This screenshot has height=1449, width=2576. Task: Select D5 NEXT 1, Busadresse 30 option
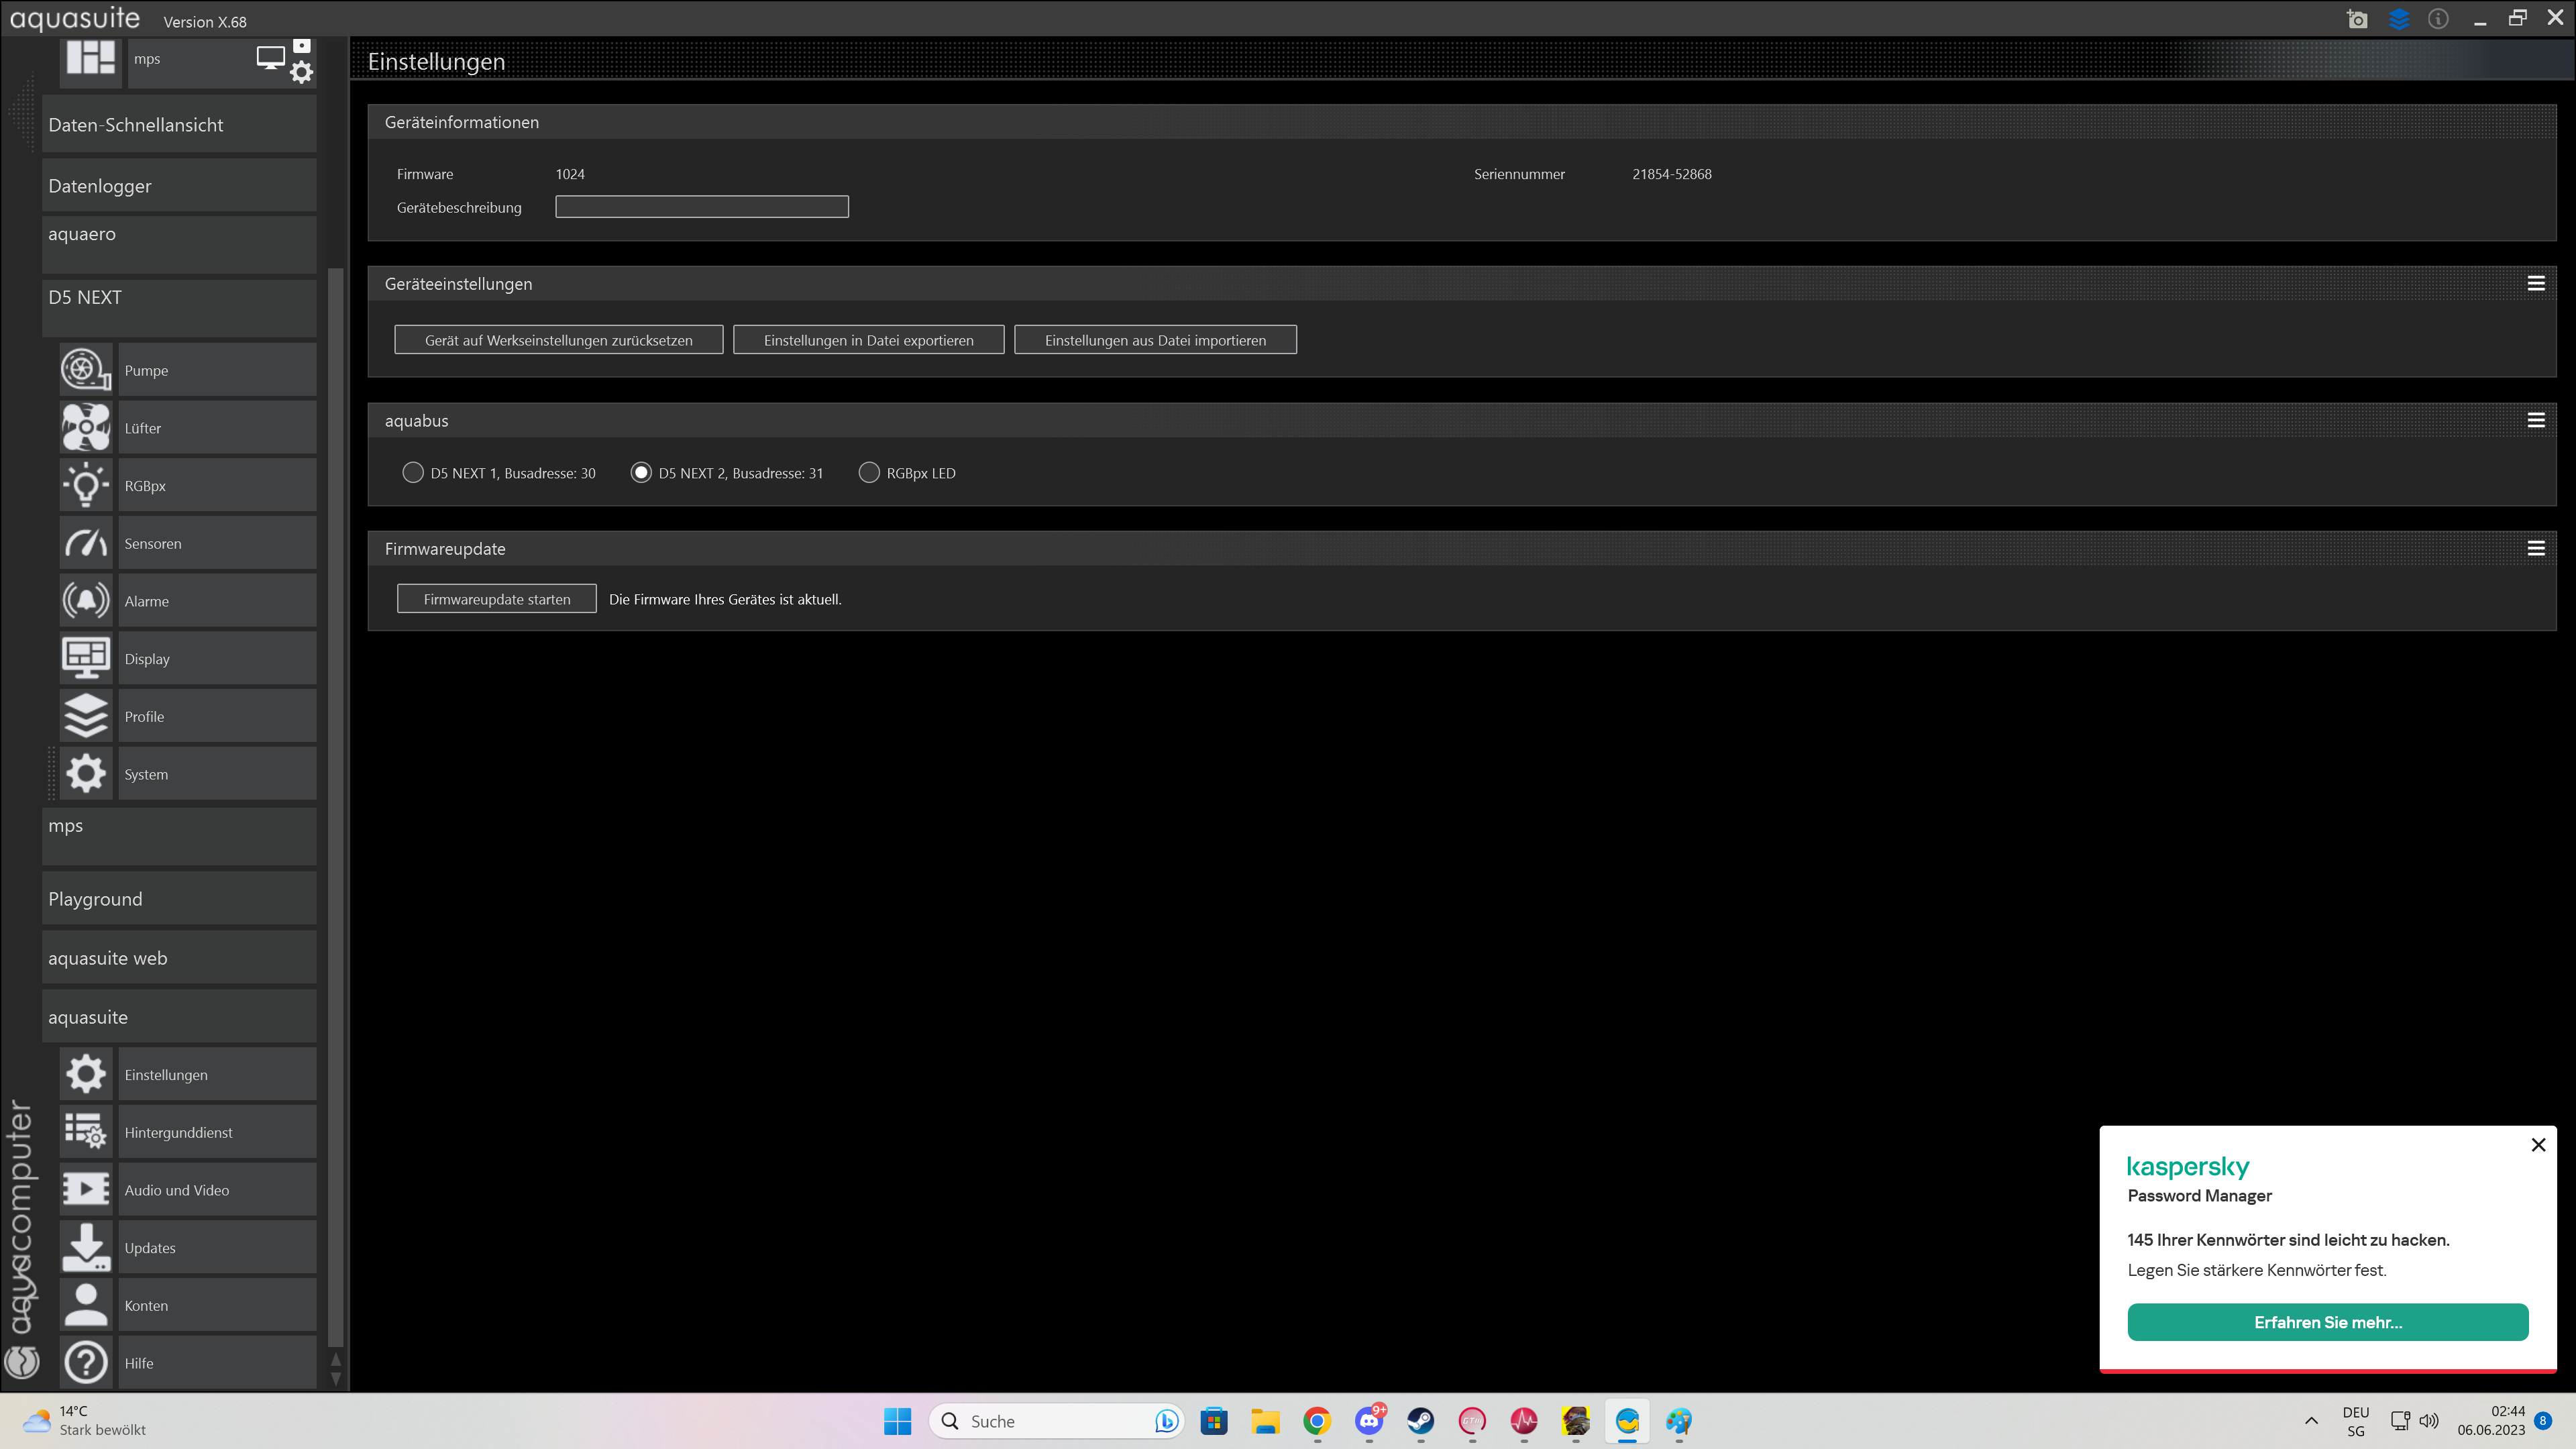point(412,473)
